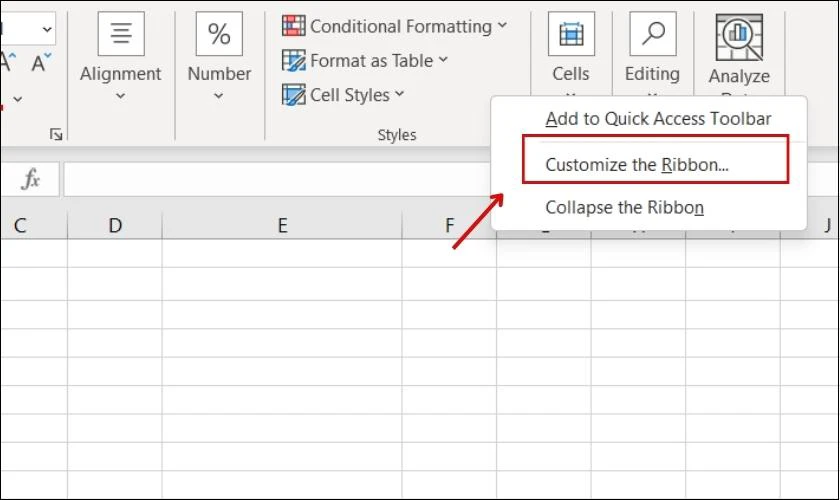
Task: Expand the Conditional Formatting dropdown arrow
Action: (502, 25)
